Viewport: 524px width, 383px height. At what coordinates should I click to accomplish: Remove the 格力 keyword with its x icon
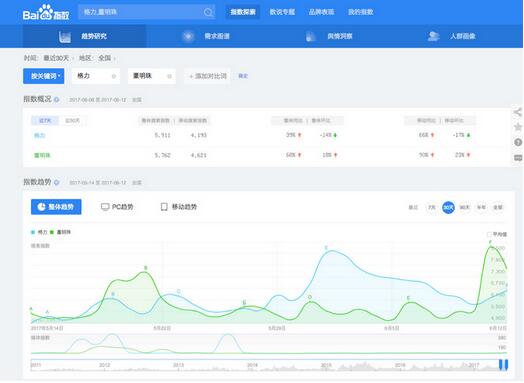(114, 76)
